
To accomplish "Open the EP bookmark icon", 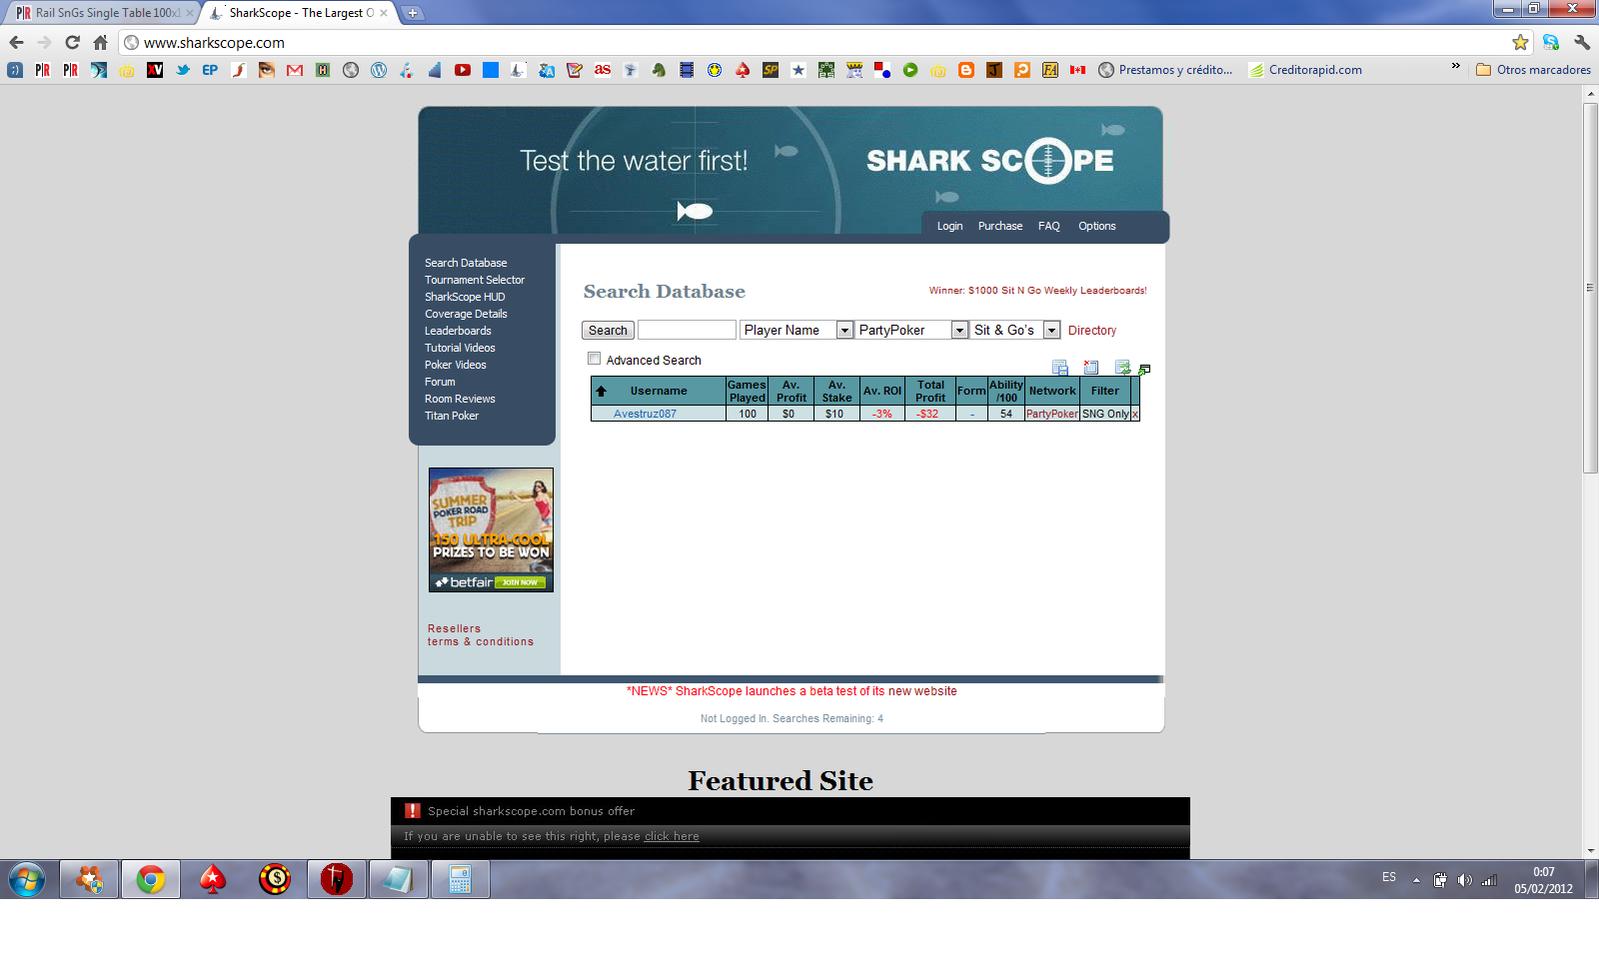I will 210,70.
